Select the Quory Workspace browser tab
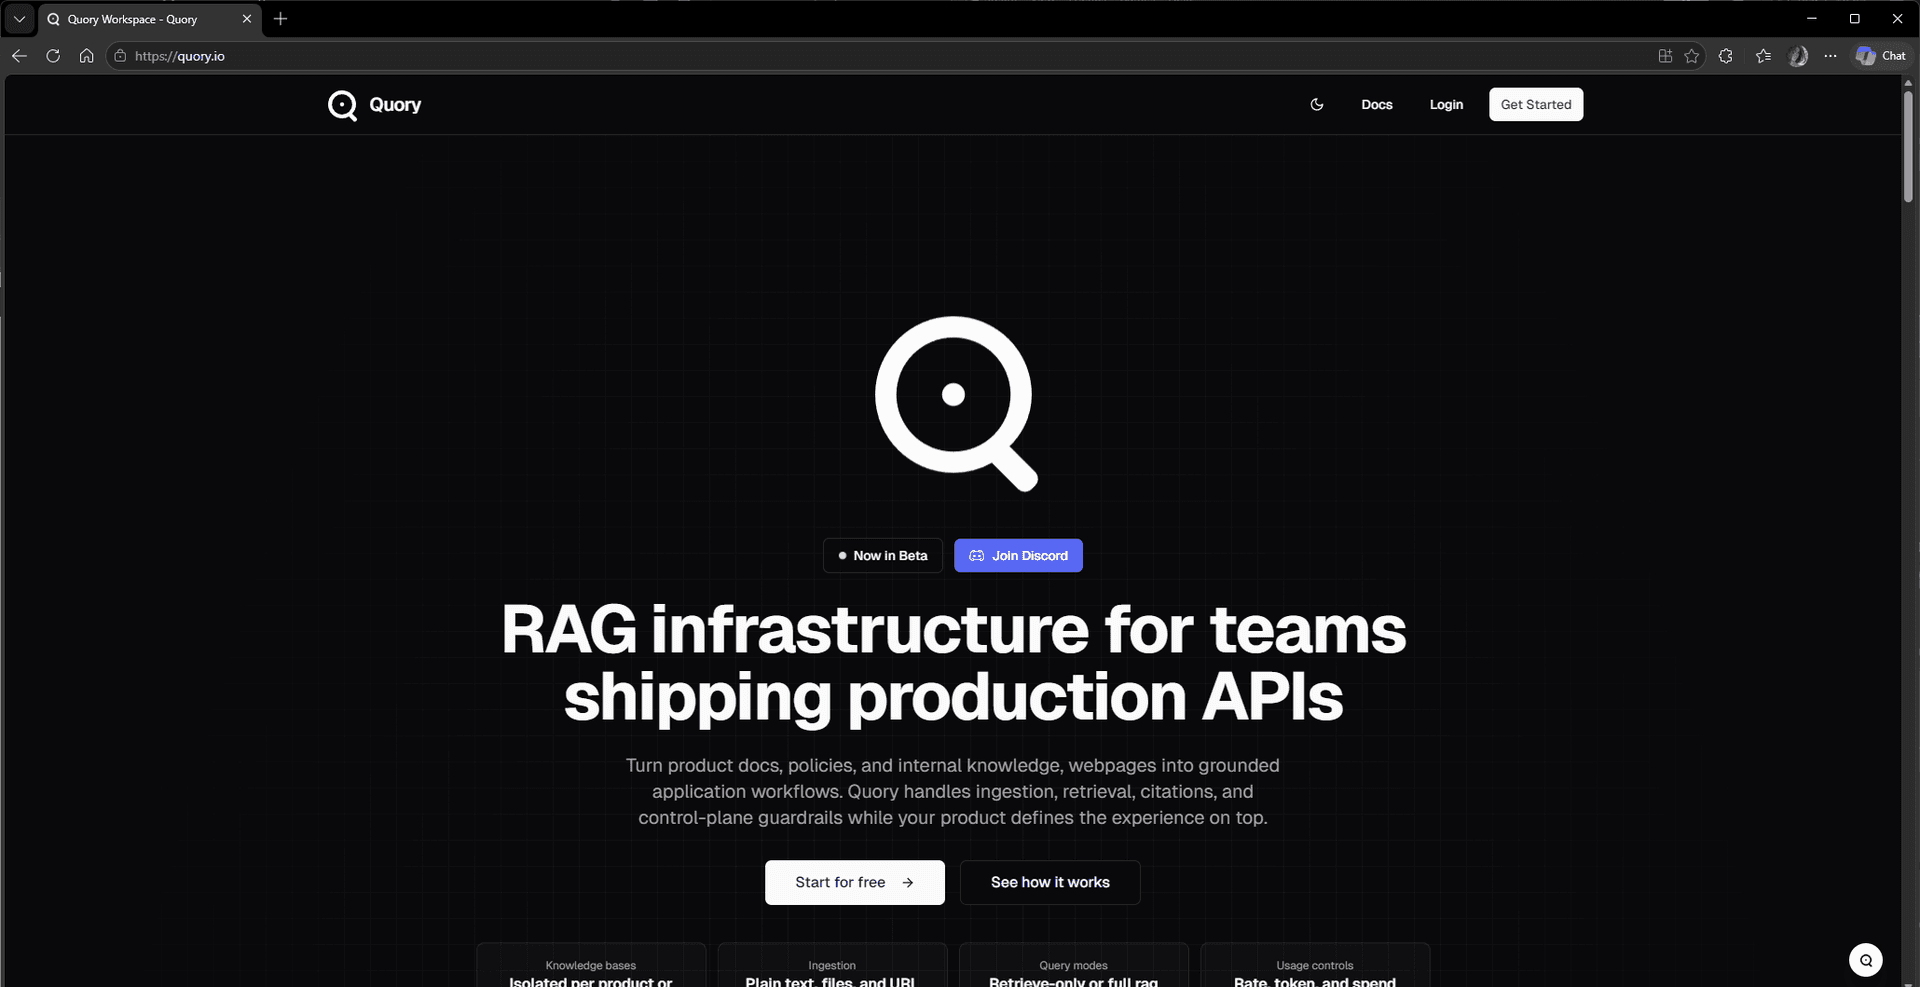The image size is (1920, 987). pyautogui.click(x=150, y=19)
